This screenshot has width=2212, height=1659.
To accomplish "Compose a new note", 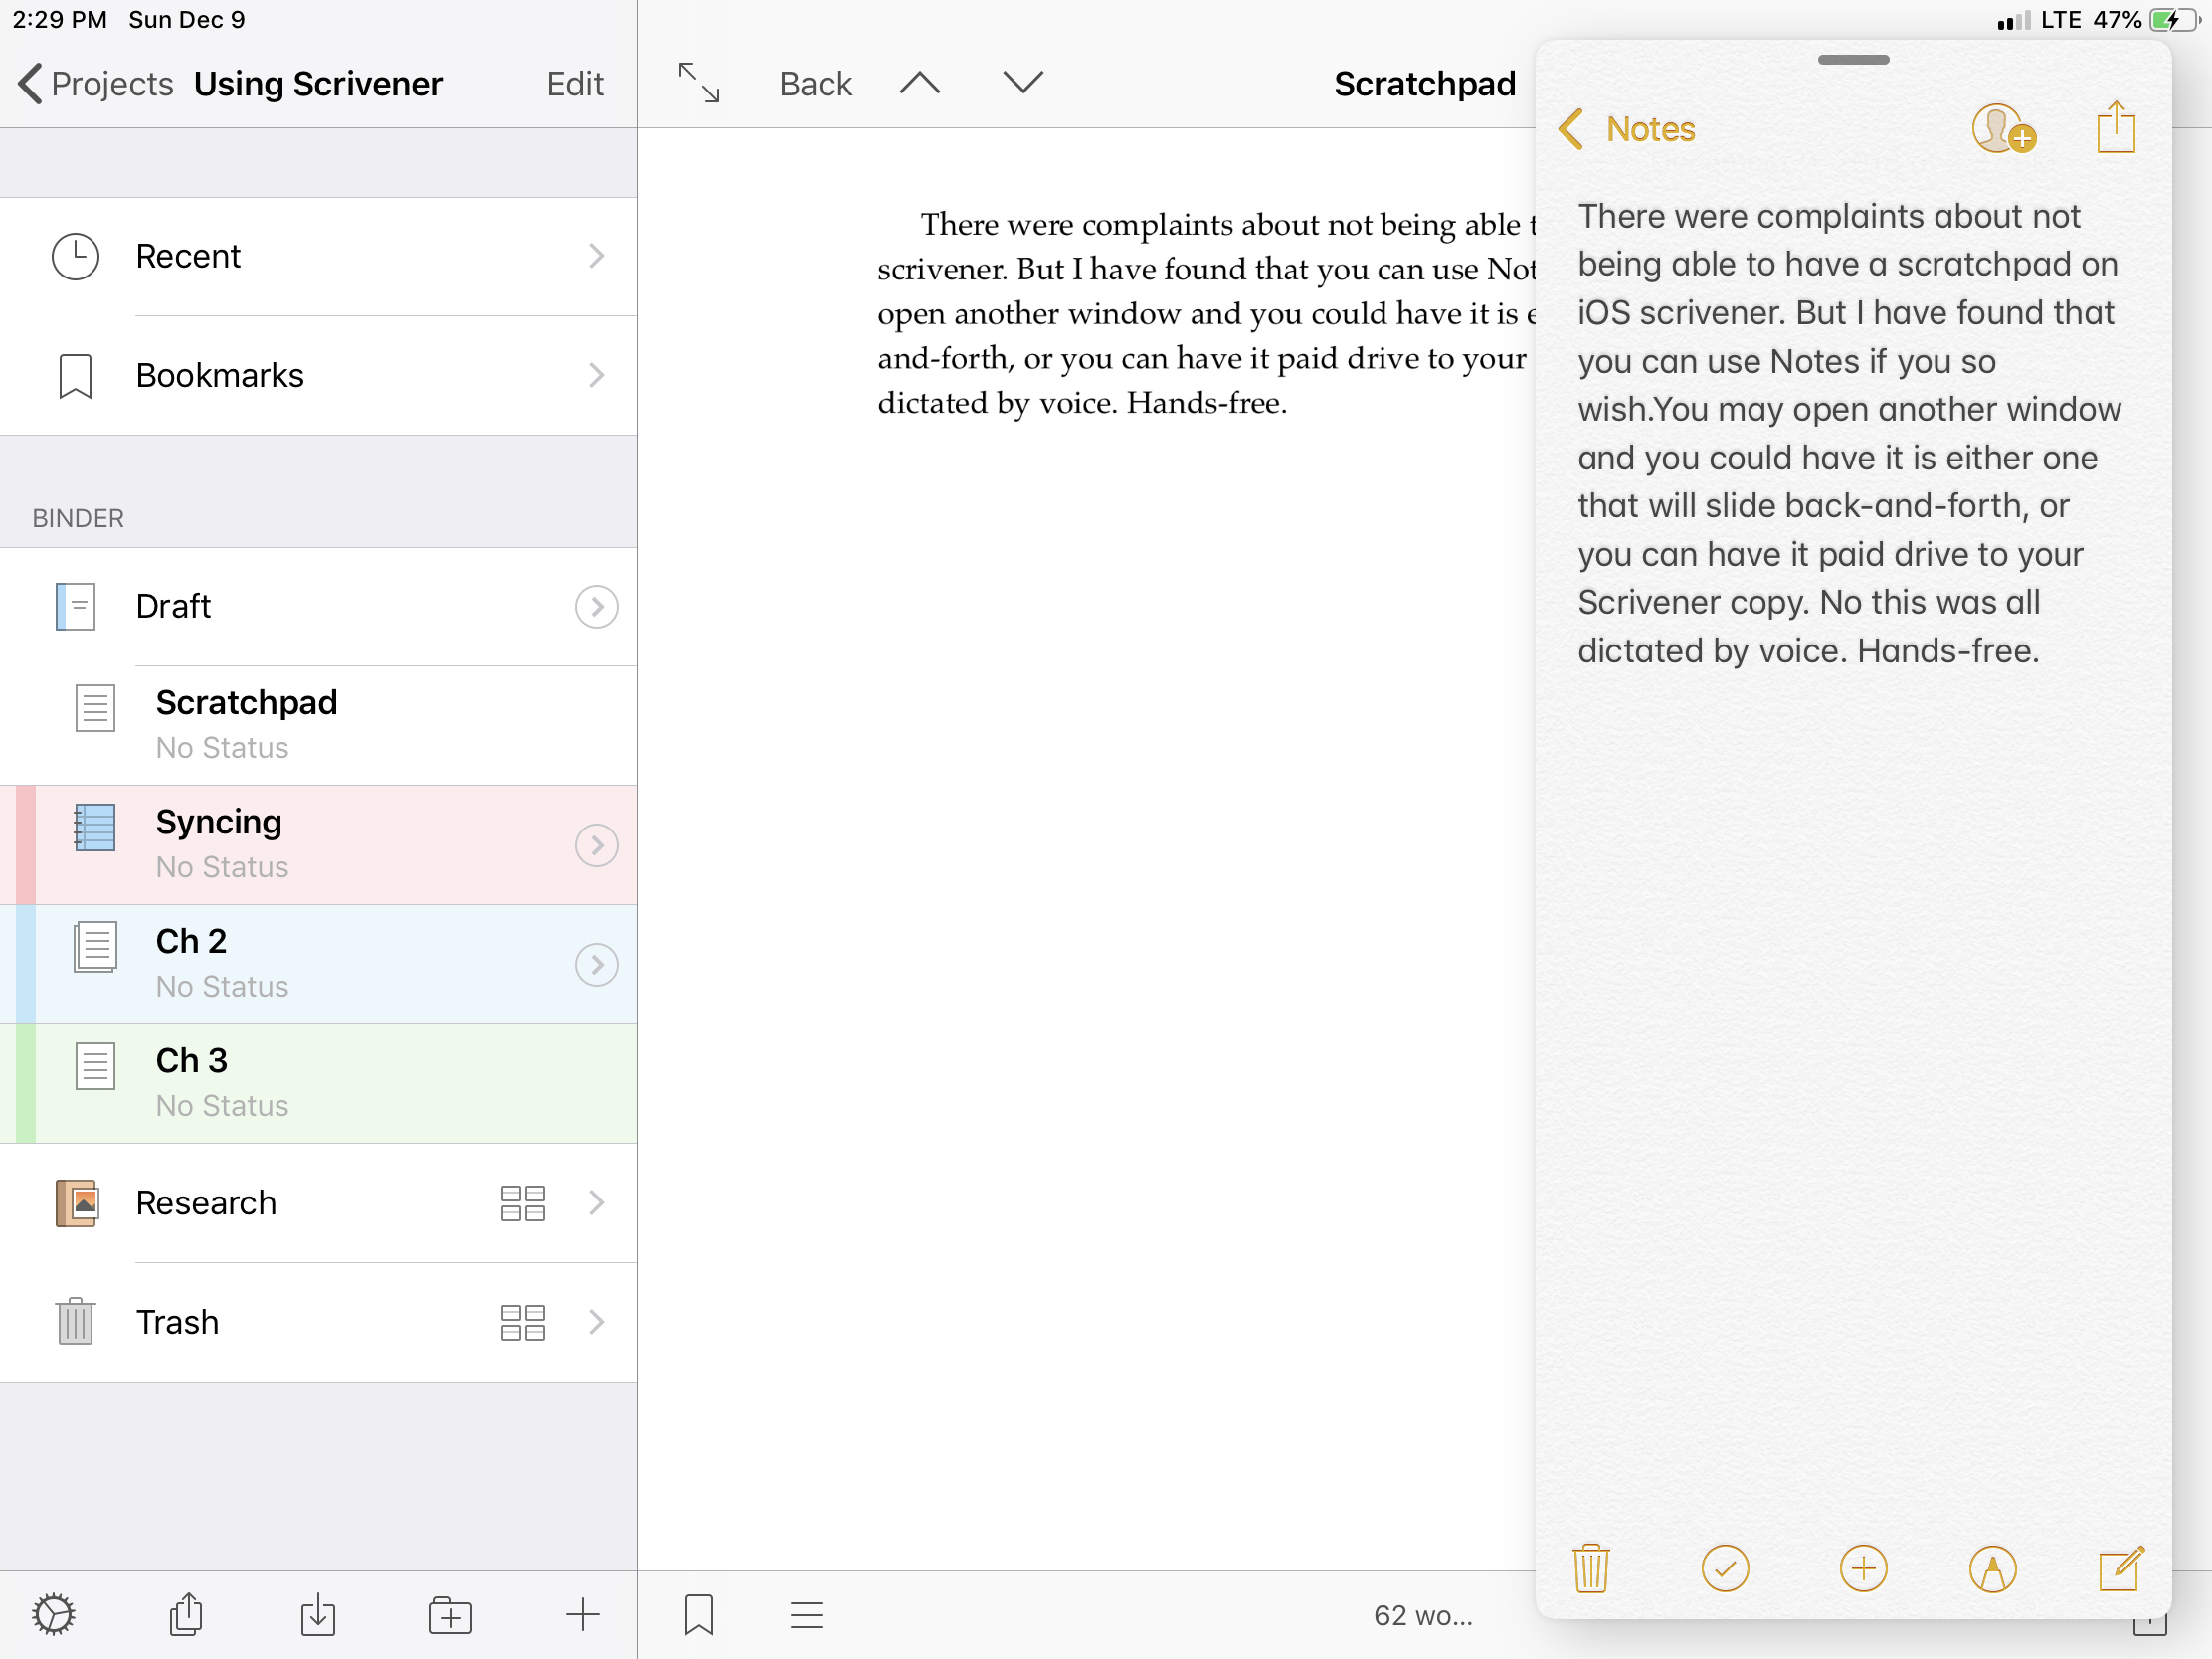I will [x=2119, y=1567].
